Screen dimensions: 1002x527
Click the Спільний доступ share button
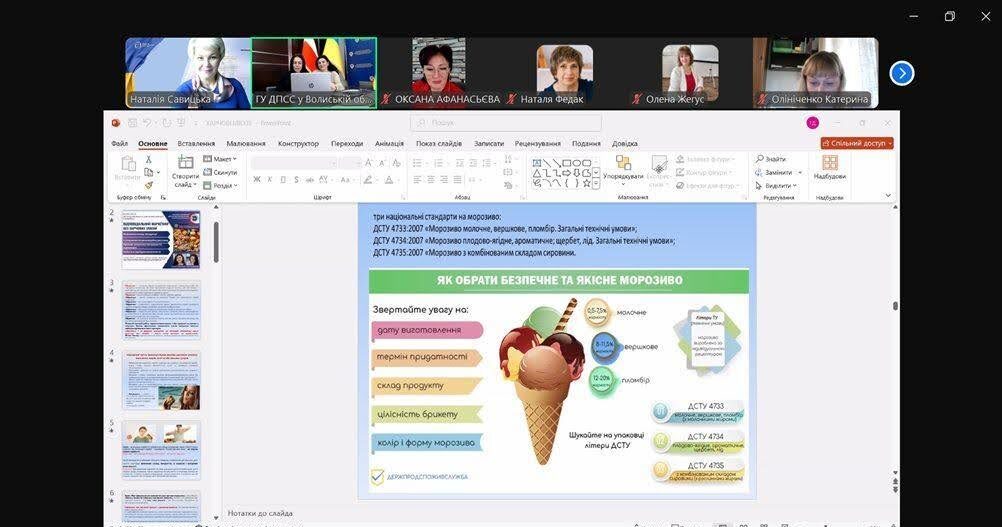coord(857,143)
